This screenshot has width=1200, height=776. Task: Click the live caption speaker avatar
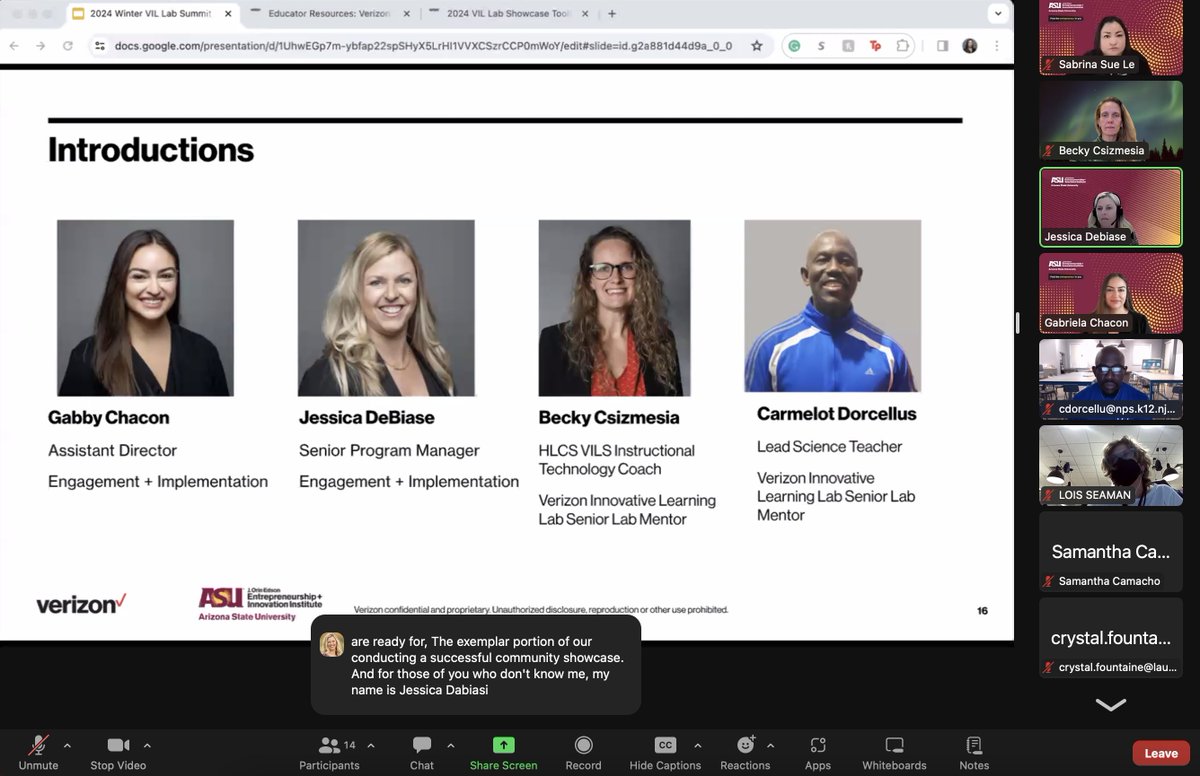tap(332, 644)
